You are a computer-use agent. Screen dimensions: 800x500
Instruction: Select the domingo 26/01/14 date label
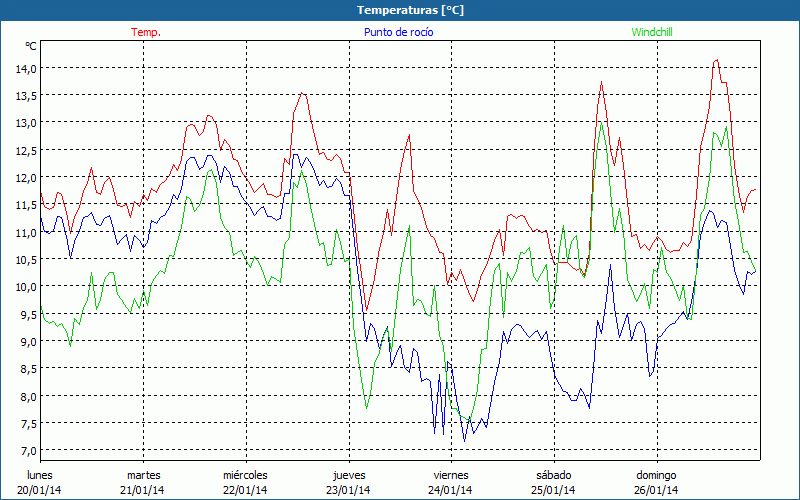(656, 482)
